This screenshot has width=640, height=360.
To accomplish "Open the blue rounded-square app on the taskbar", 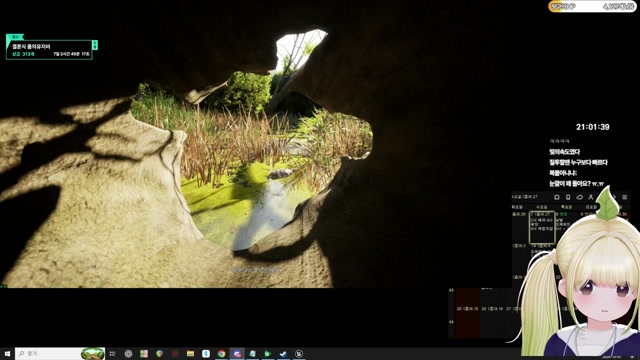I will (x=206, y=353).
